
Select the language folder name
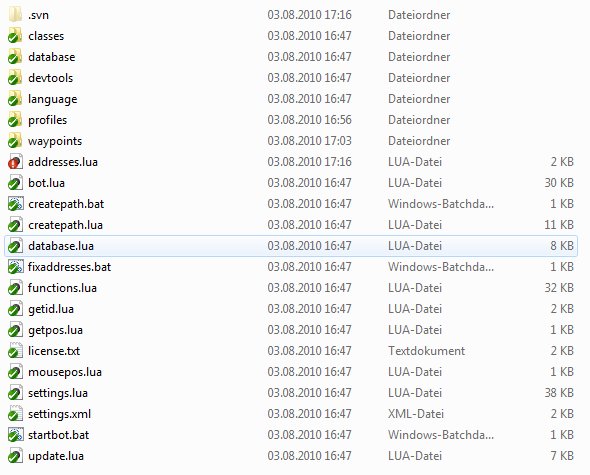click(52, 99)
